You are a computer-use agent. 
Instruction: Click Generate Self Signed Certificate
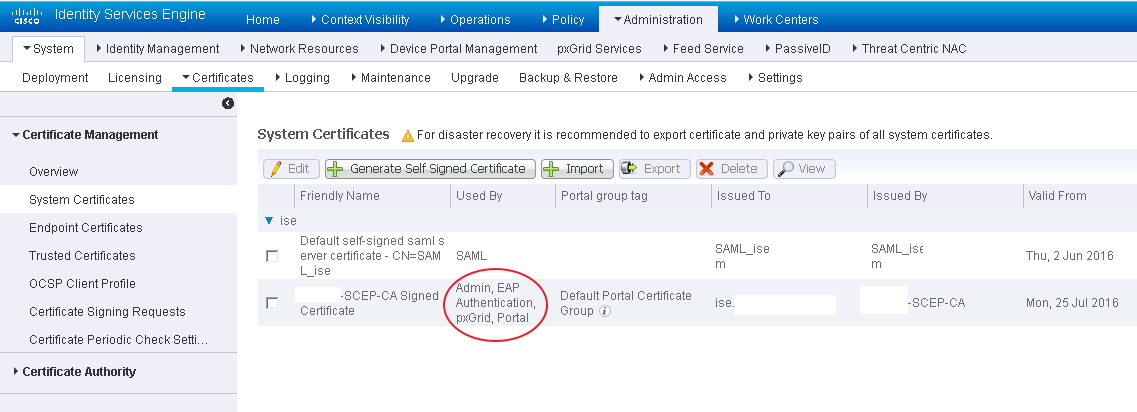coord(430,169)
